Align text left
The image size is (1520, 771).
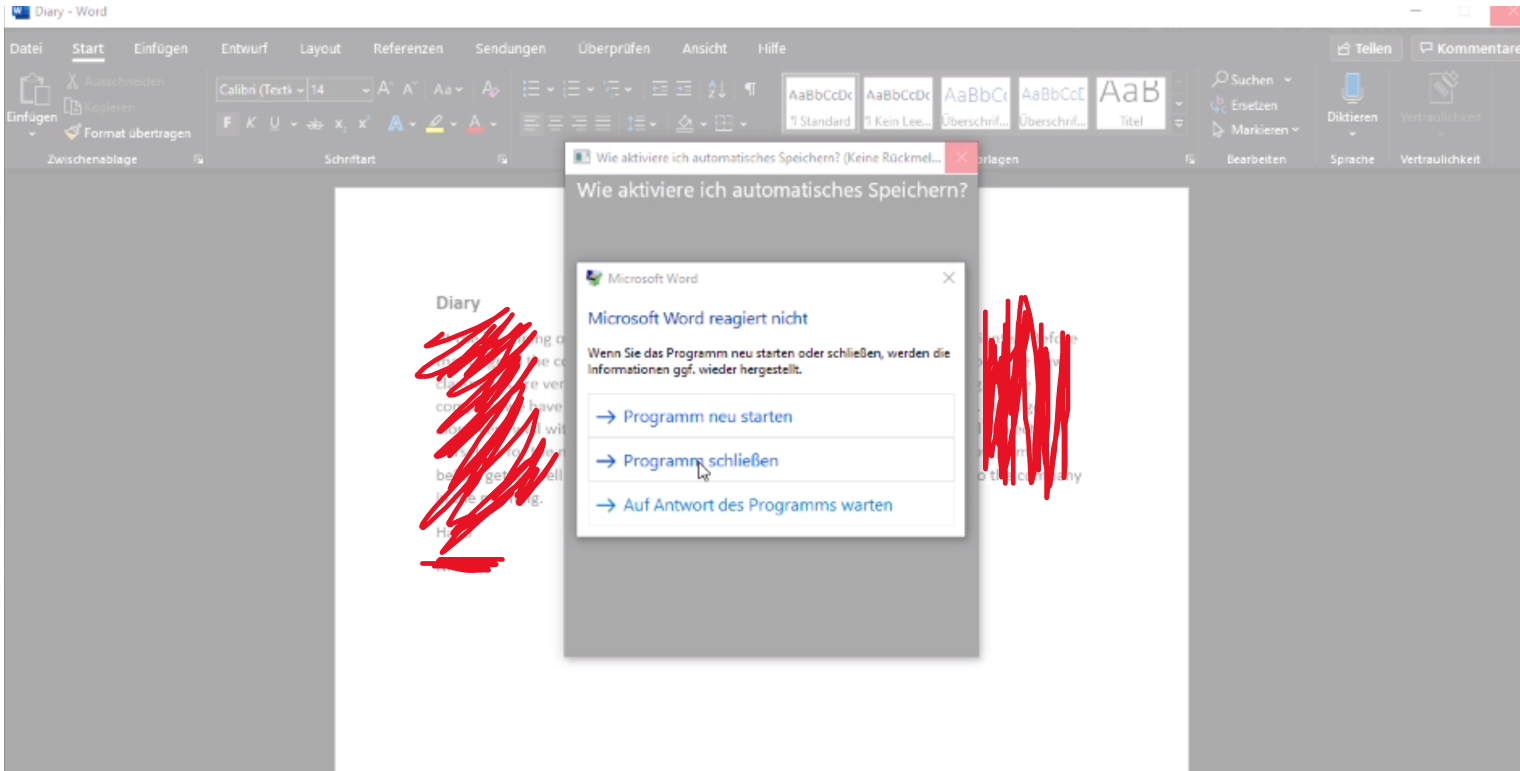click(x=531, y=124)
